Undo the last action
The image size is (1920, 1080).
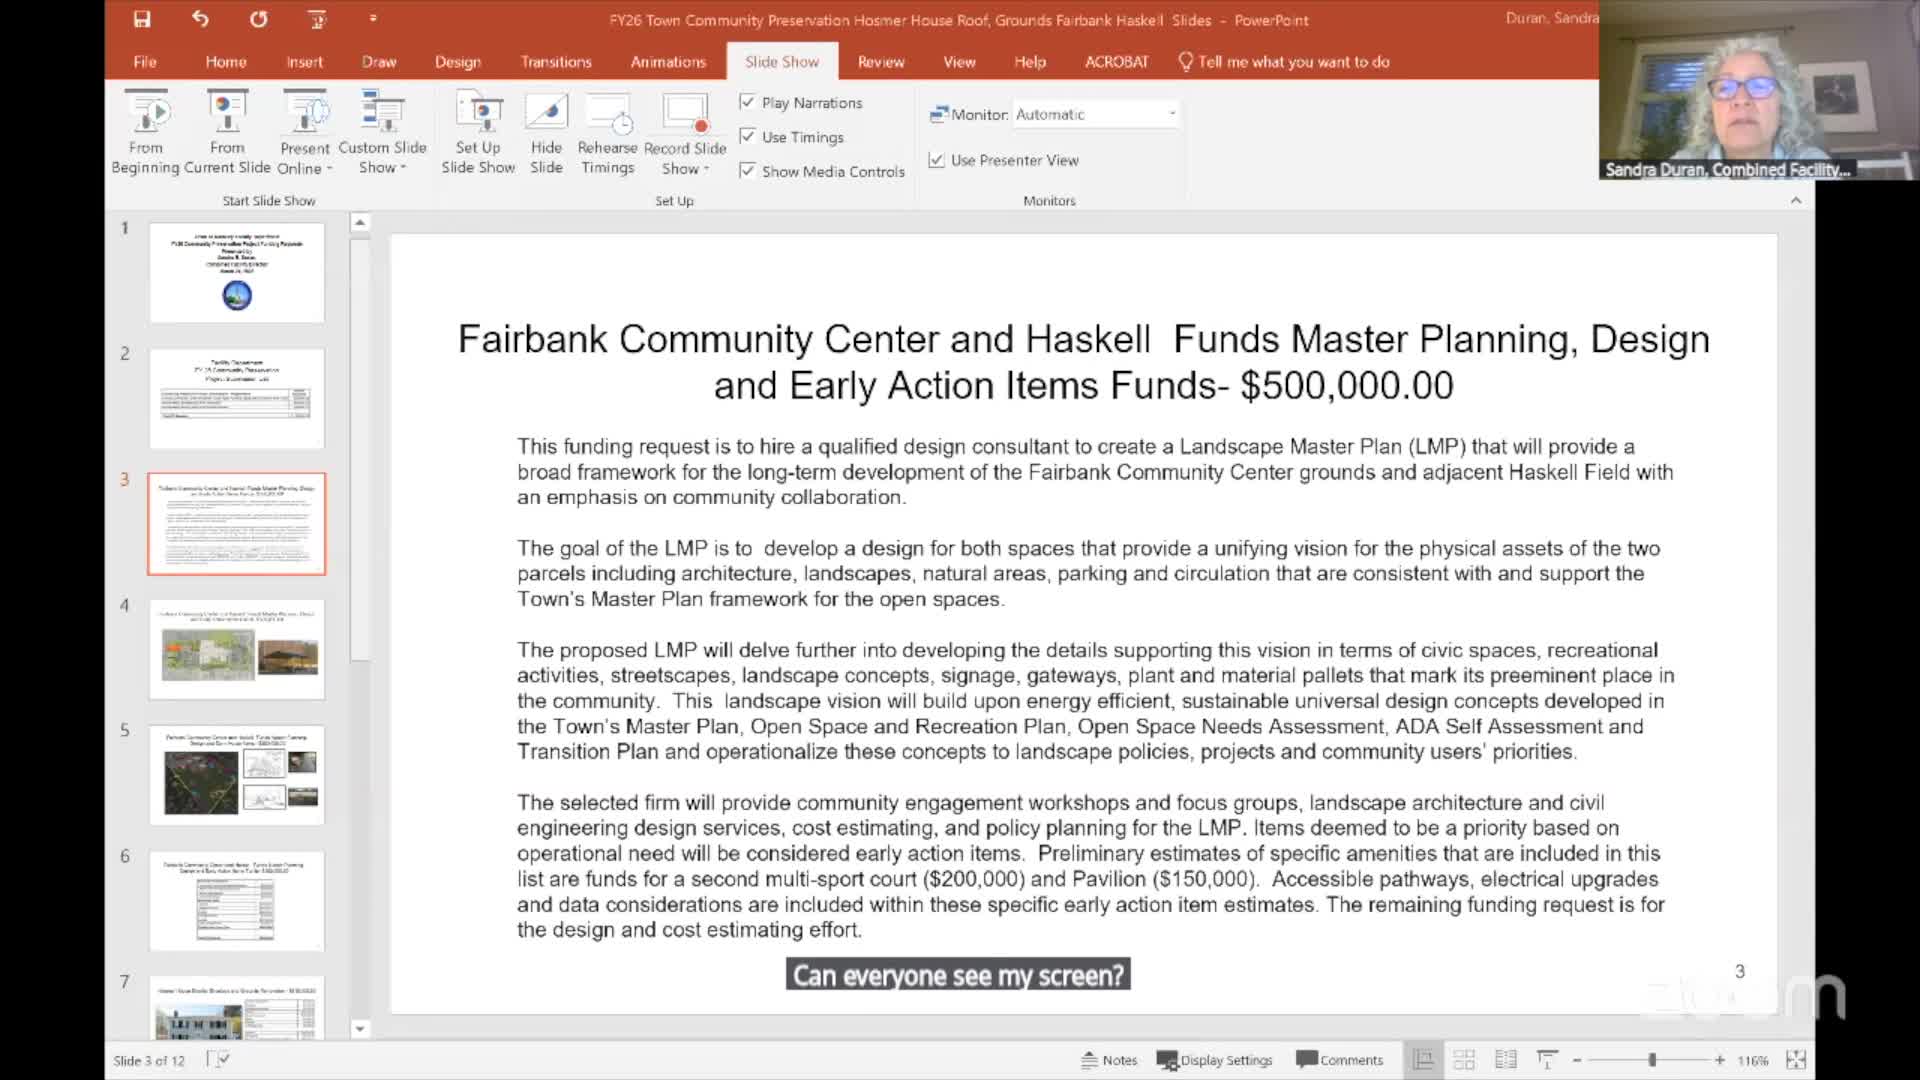pos(200,19)
